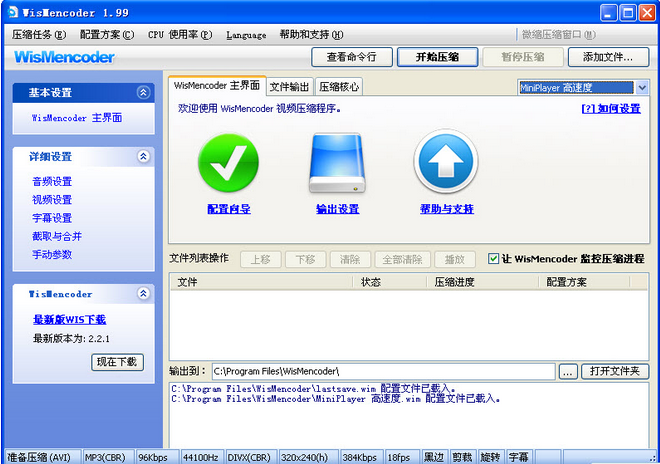The height and width of the screenshot is (464, 660).
Task: Click the 384Kbps status bar entry
Action: coord(362,457)
